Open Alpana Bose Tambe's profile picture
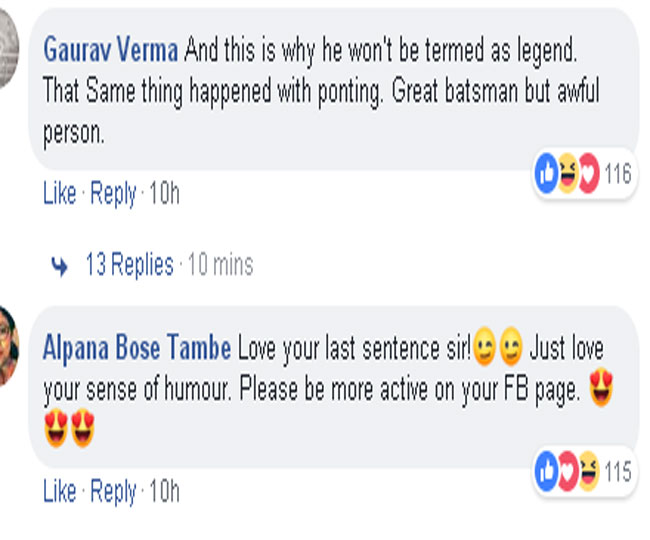Screen dimensions: 650x540 point(7,350)
